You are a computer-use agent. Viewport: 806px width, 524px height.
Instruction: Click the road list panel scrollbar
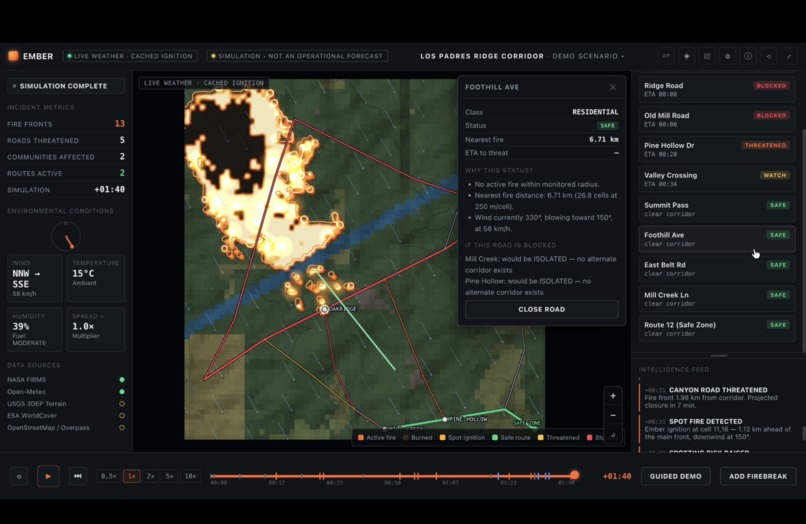(x=803, y=241)
